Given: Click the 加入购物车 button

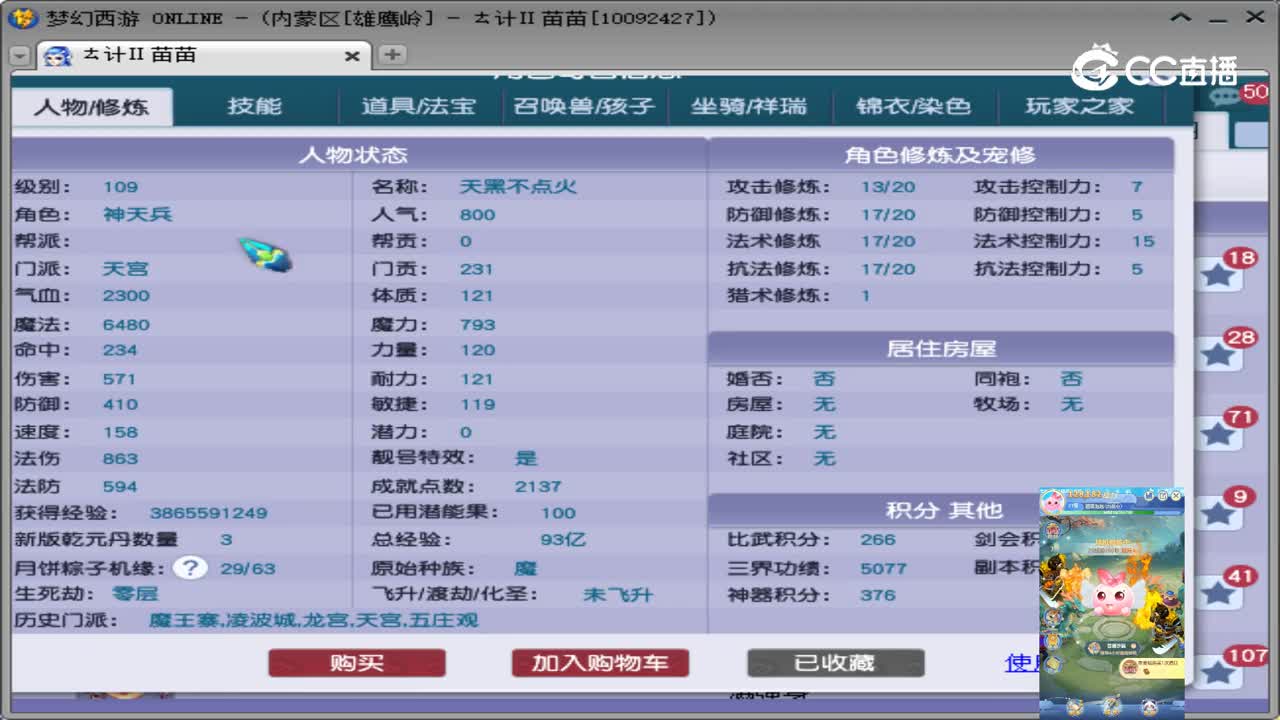Looking at the screenshot, I should pos(599,662).
